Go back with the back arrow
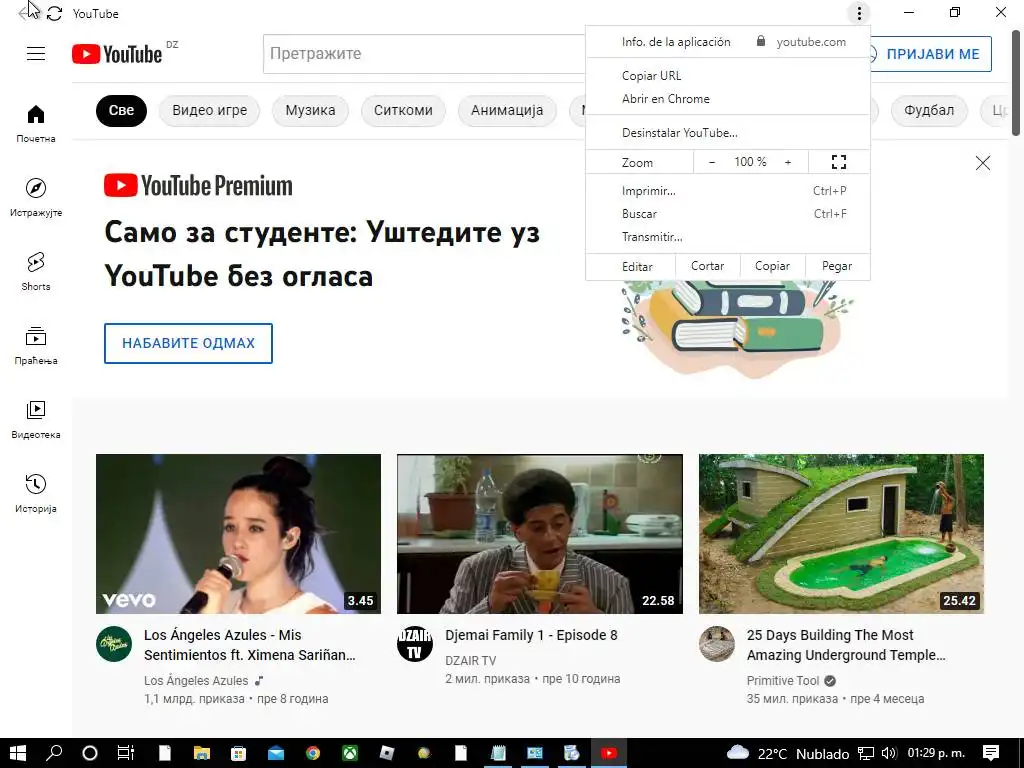 click(x=25, y=13)
